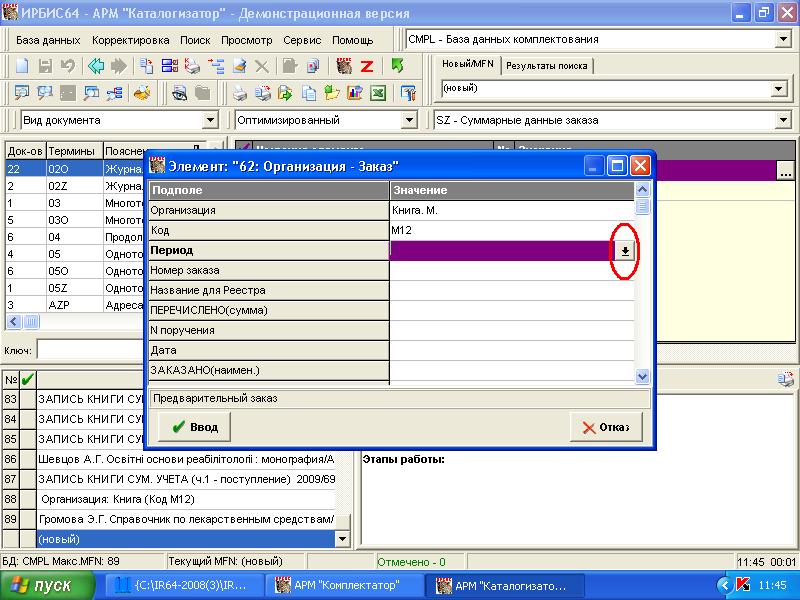Click the green back arrows icon
The image size is (800, 600).
[96, 66]
